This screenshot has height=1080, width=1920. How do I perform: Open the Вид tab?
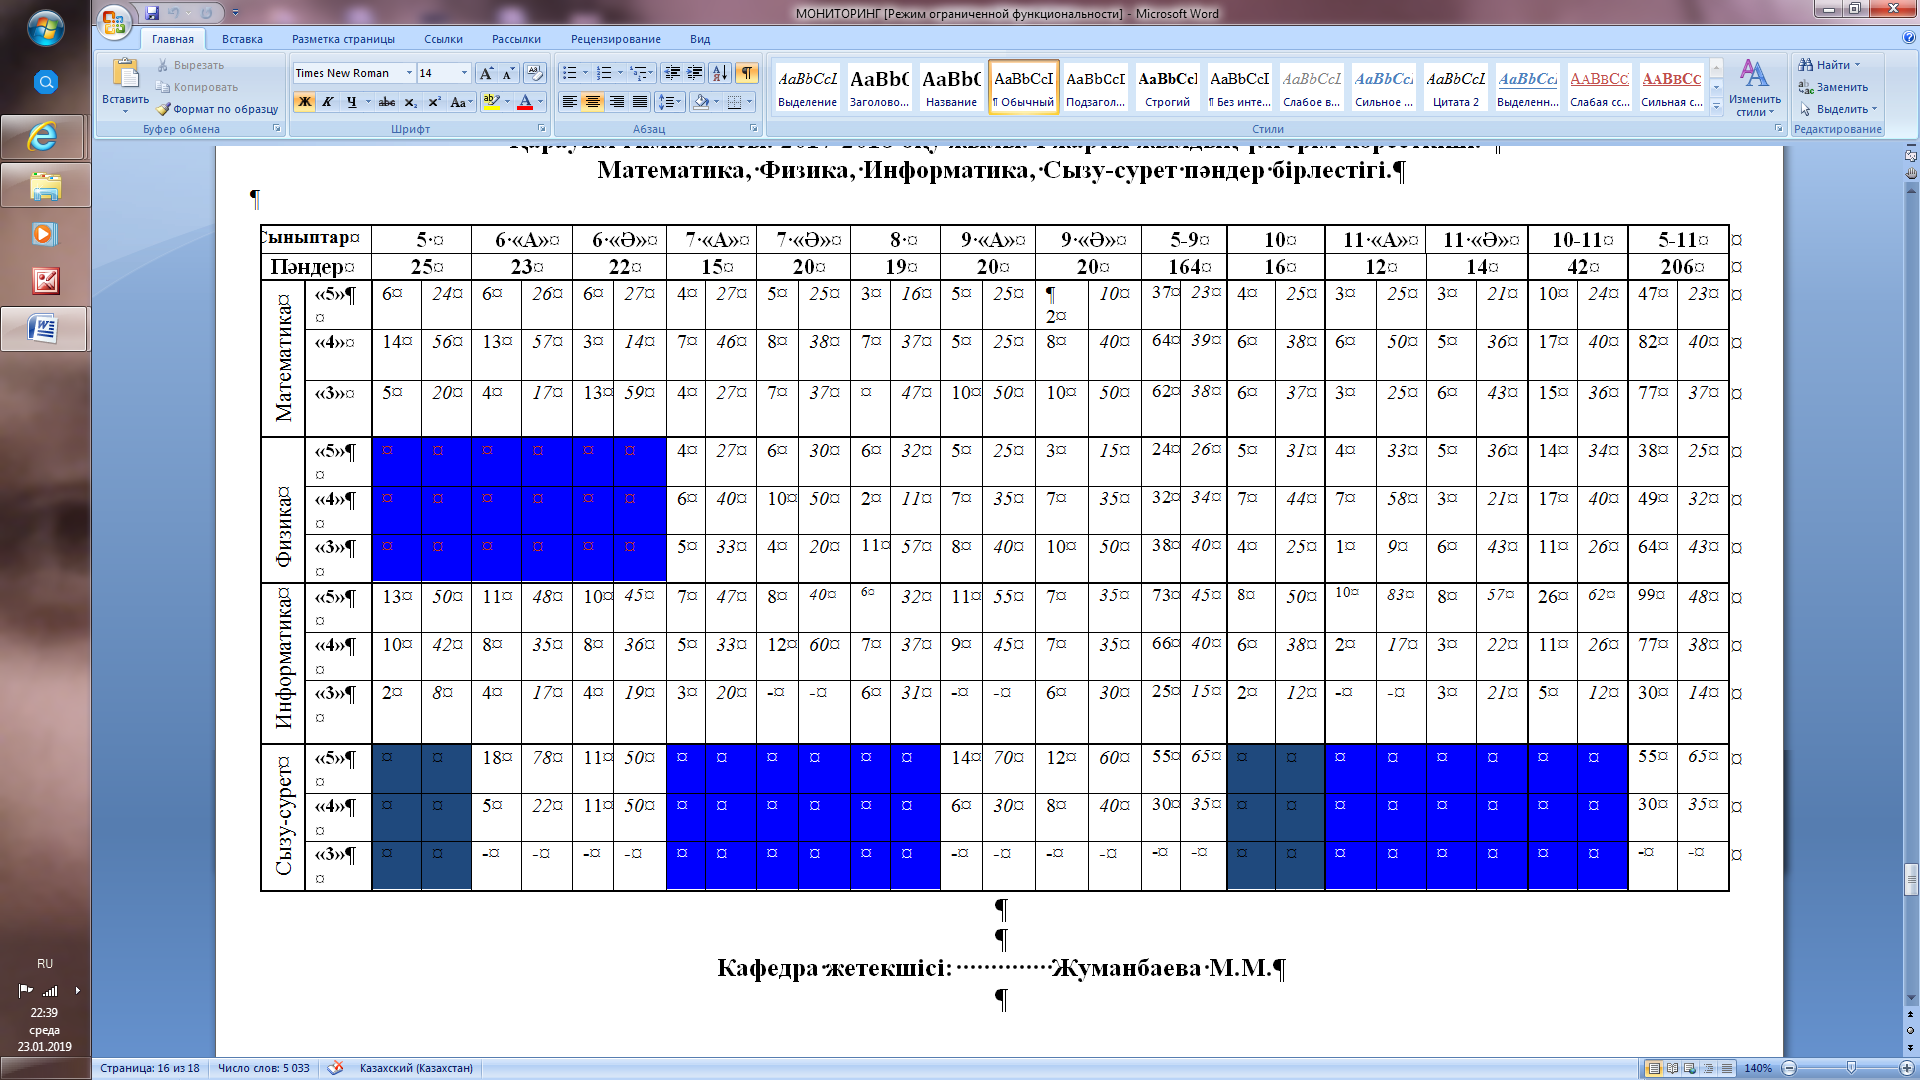[700, 39]
